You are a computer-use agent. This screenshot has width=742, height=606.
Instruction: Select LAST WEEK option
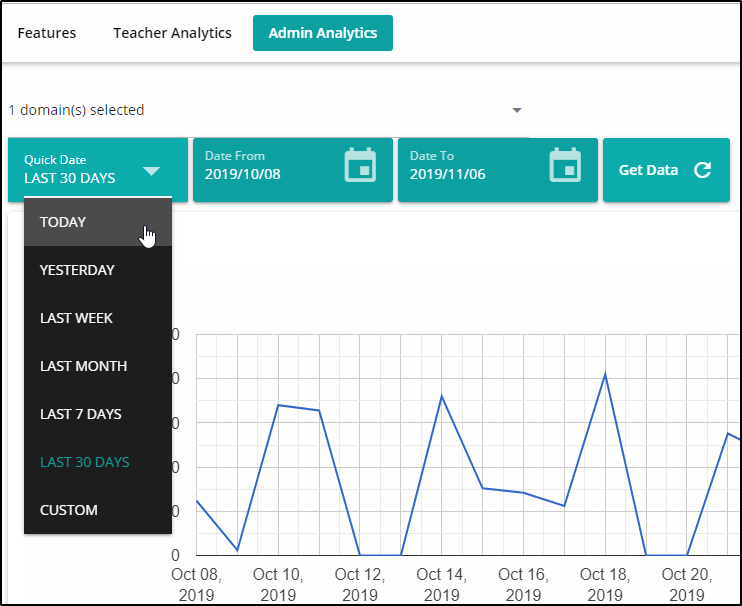pos(98,318)
